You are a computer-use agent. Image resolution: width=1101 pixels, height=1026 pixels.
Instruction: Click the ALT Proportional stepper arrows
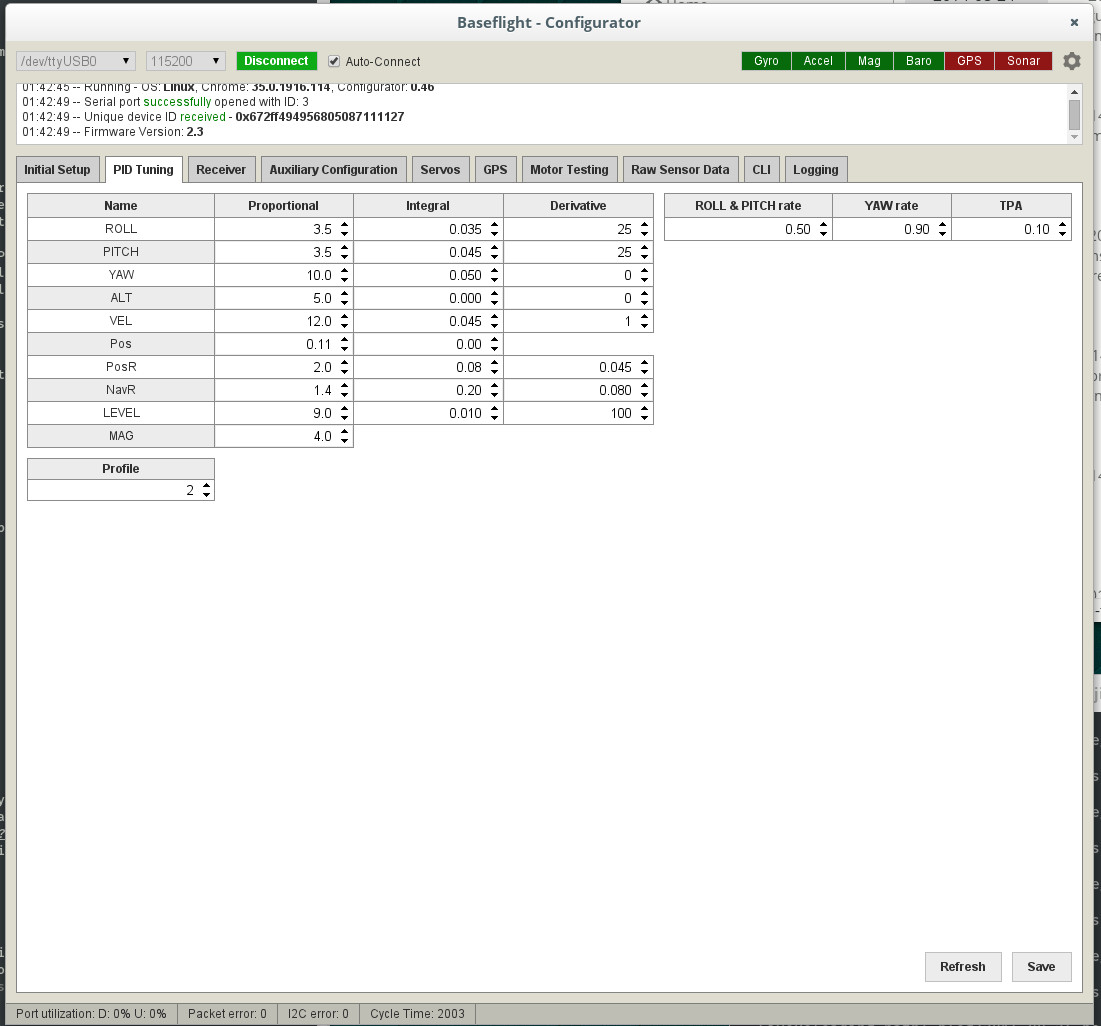point(344,298)
